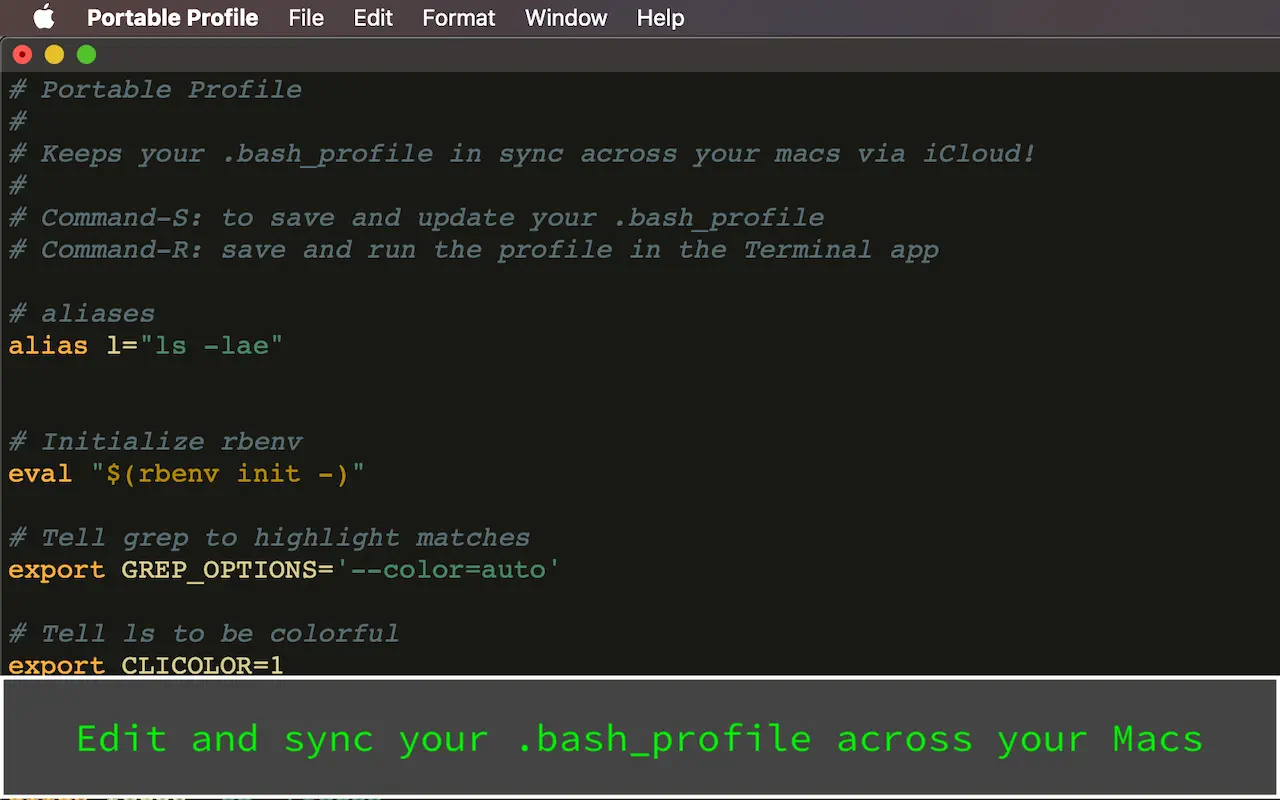Open the Apple menu
The width and height of the screenshot is (1280, 800).
click(42, 17)
